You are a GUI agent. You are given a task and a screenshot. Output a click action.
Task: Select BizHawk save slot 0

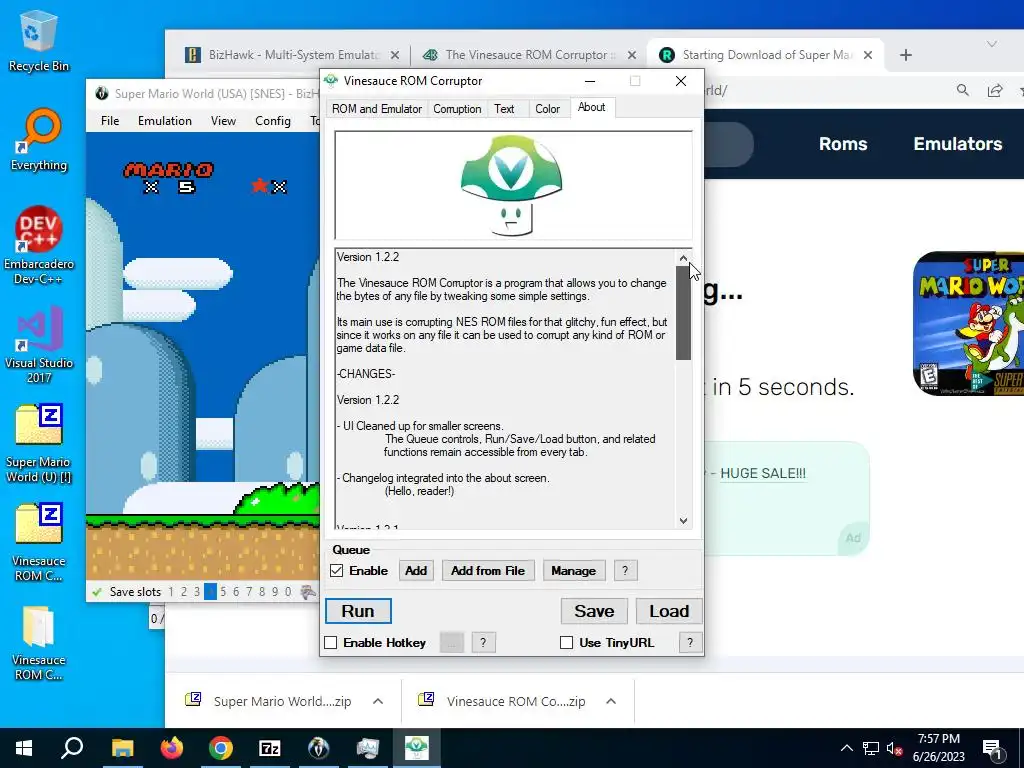pos(288,592)
